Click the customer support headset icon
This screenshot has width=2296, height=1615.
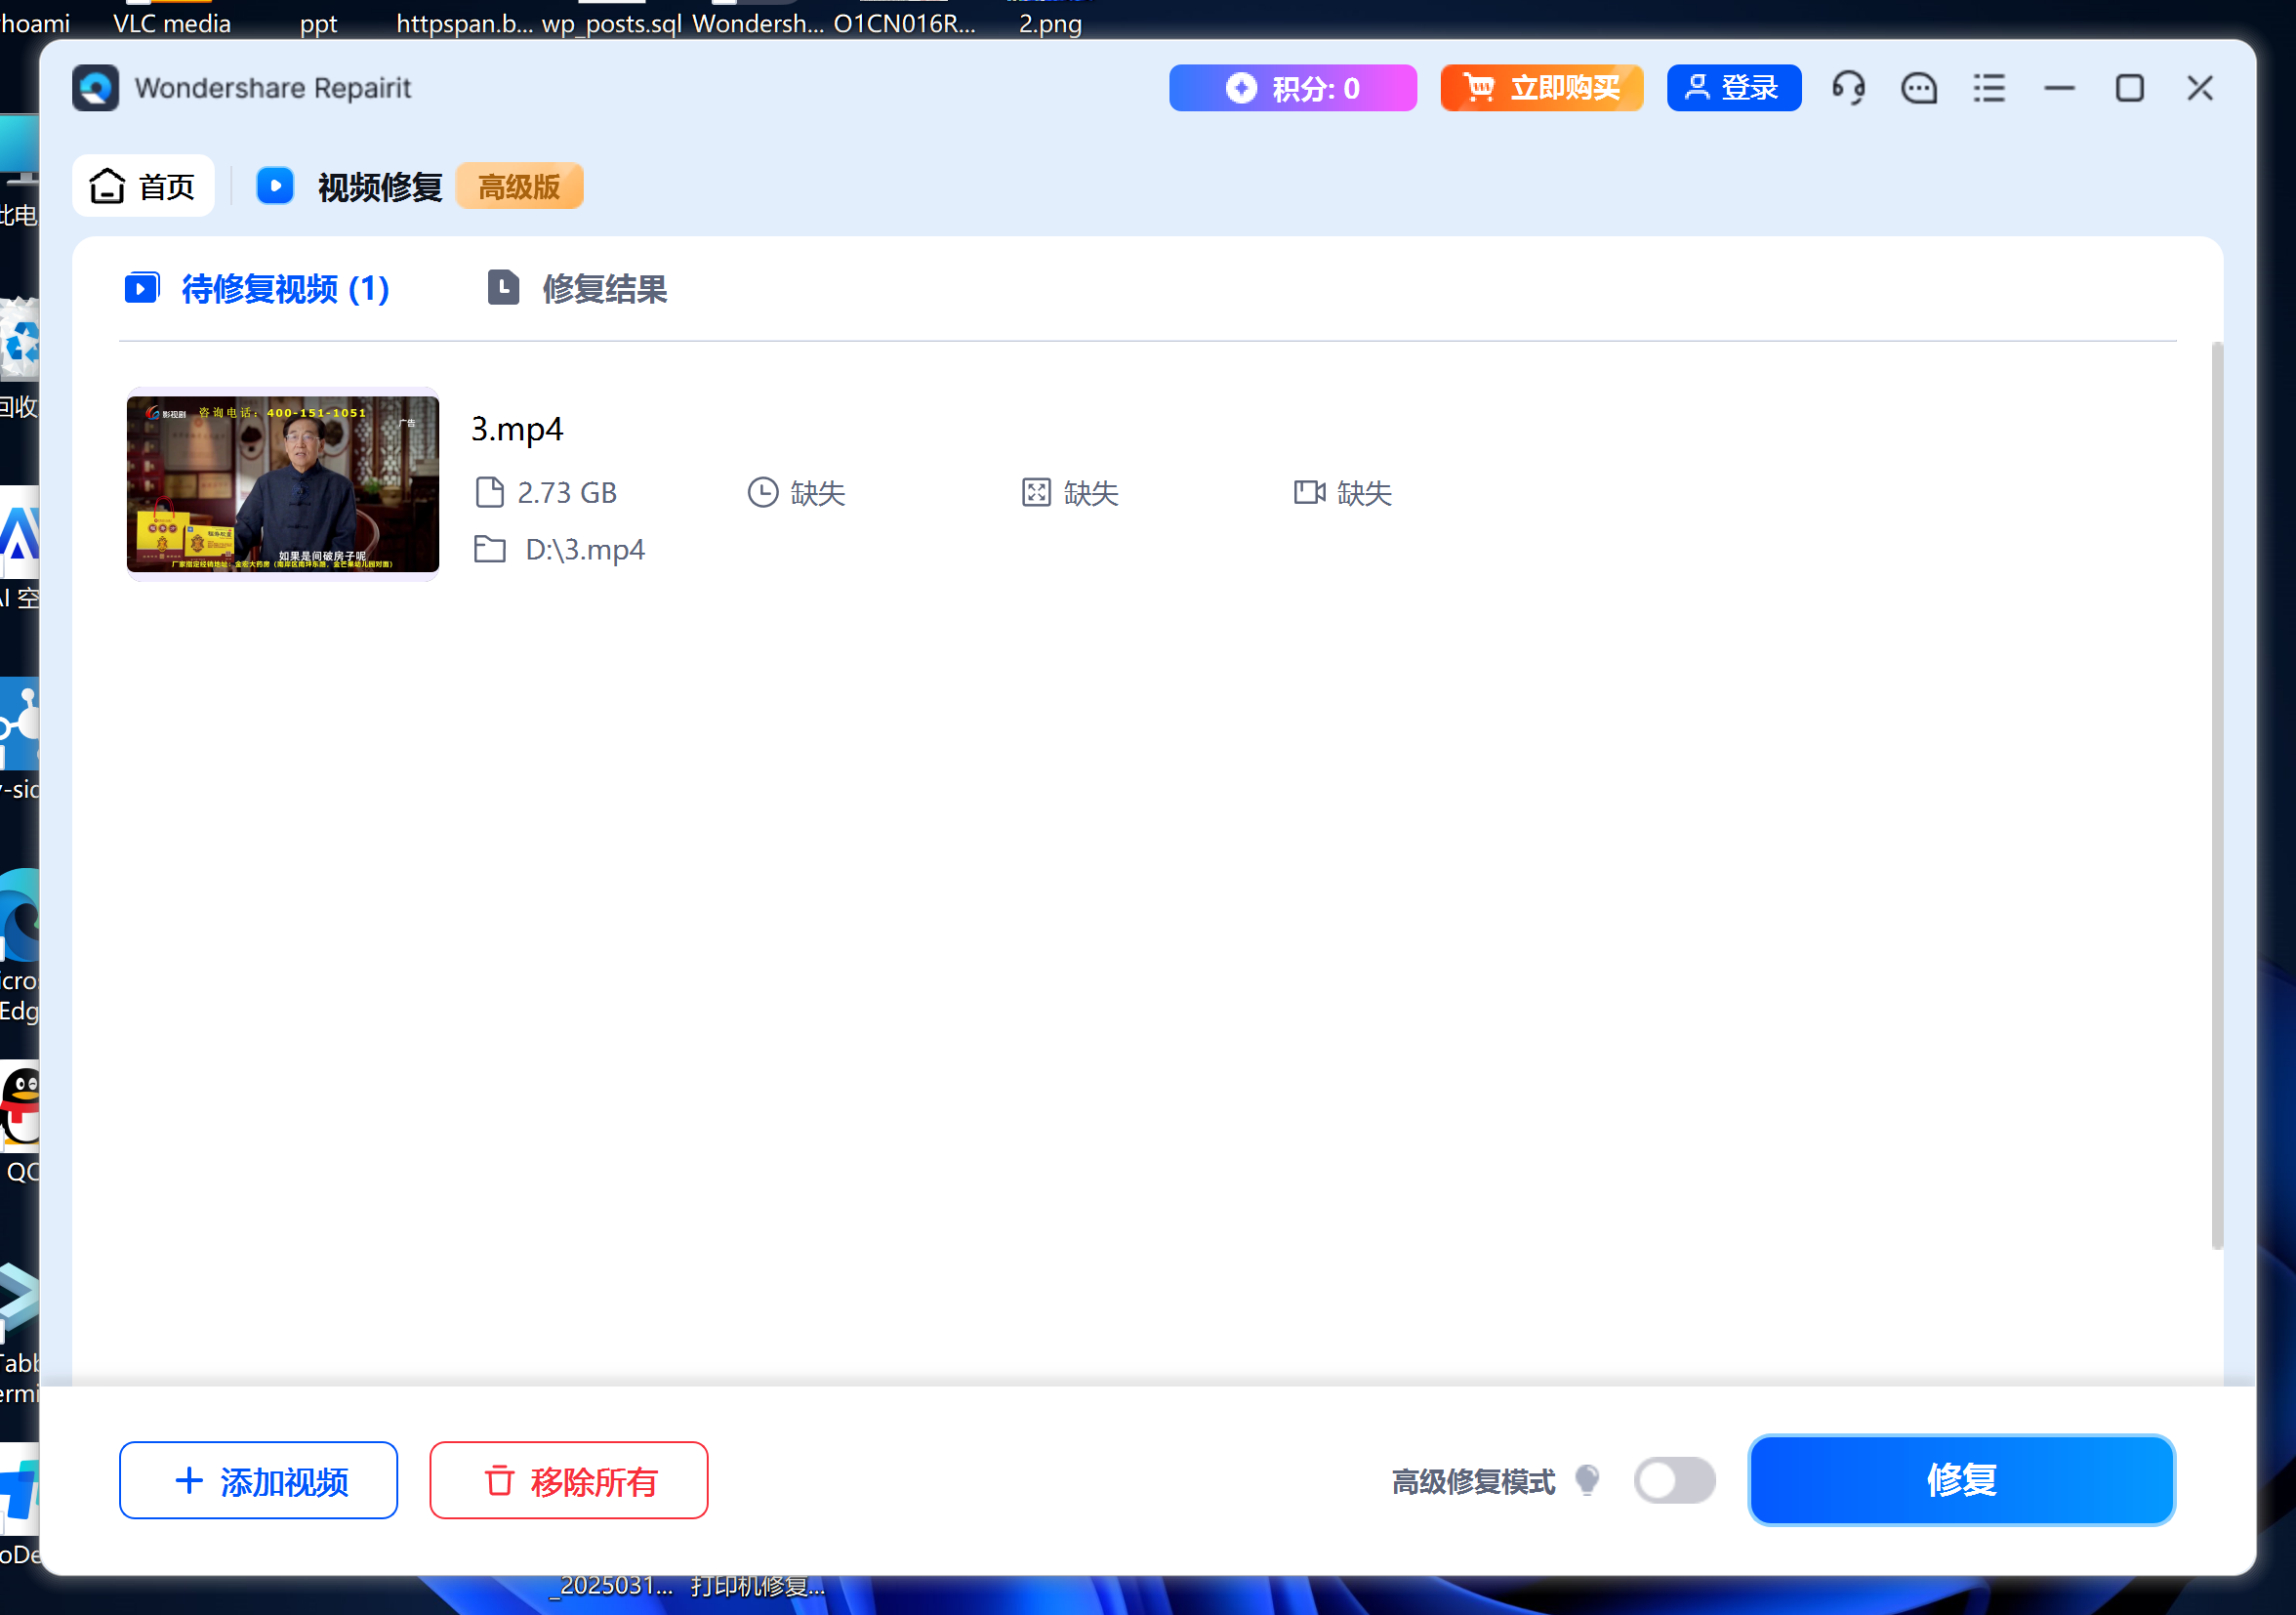click(x=1848, y=88)
